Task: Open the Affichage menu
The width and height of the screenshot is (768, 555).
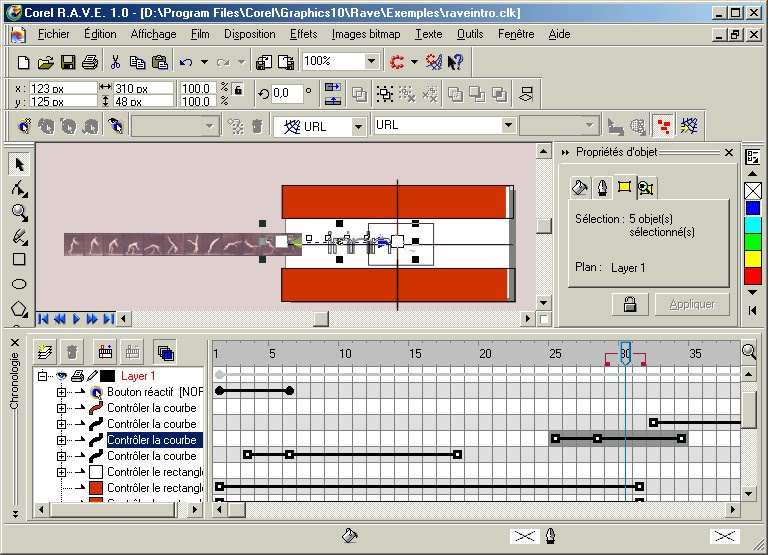Action: coord(153,34)
